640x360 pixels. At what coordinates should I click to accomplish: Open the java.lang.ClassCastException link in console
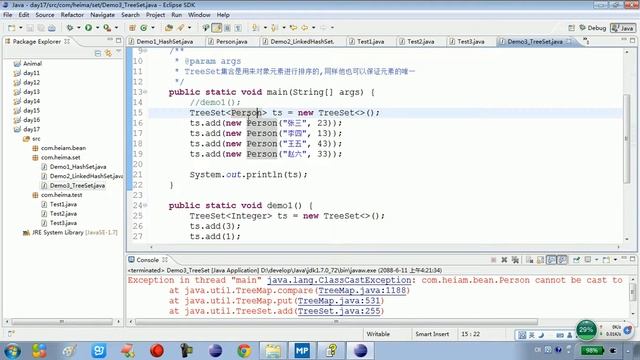coord(339,280)
